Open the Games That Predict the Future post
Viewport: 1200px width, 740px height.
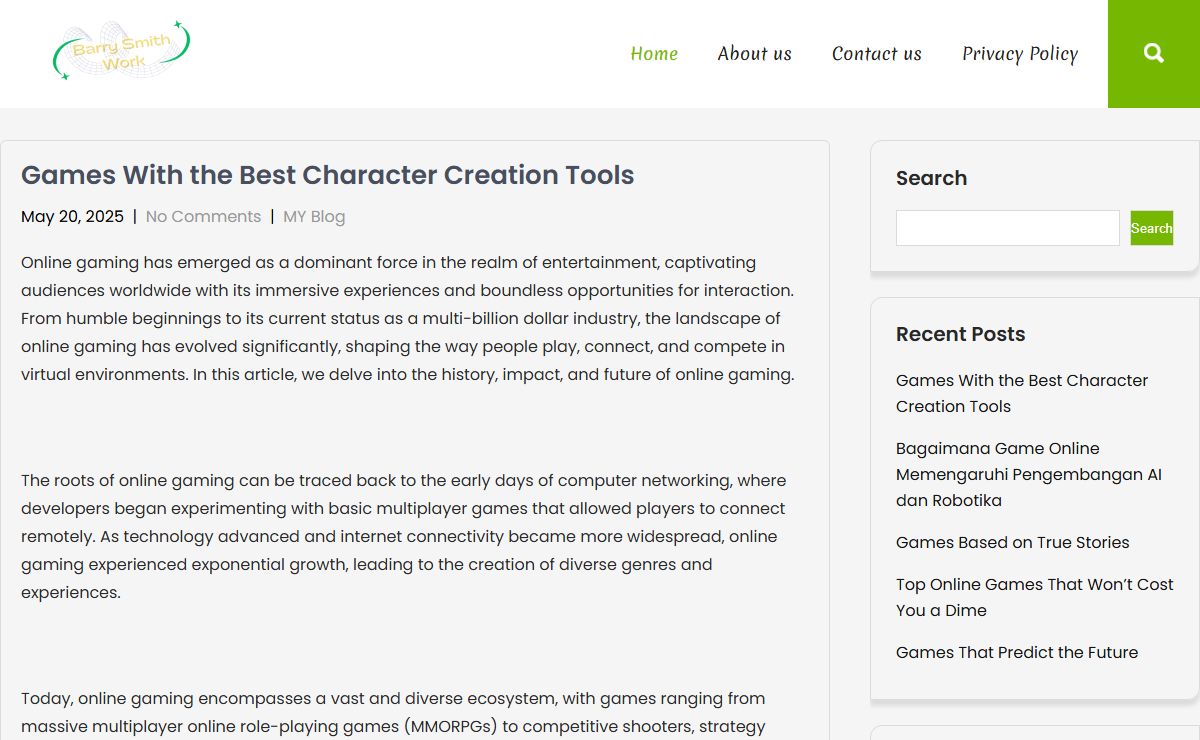click(x=1017, y=652)
